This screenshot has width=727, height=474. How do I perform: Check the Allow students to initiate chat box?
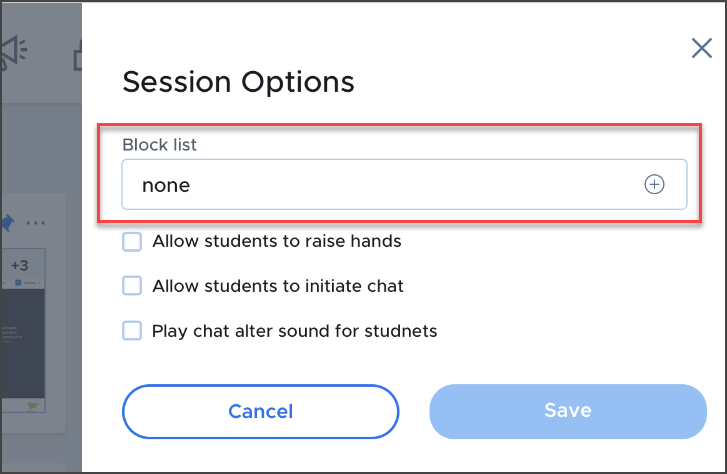(x=132, y=286)
